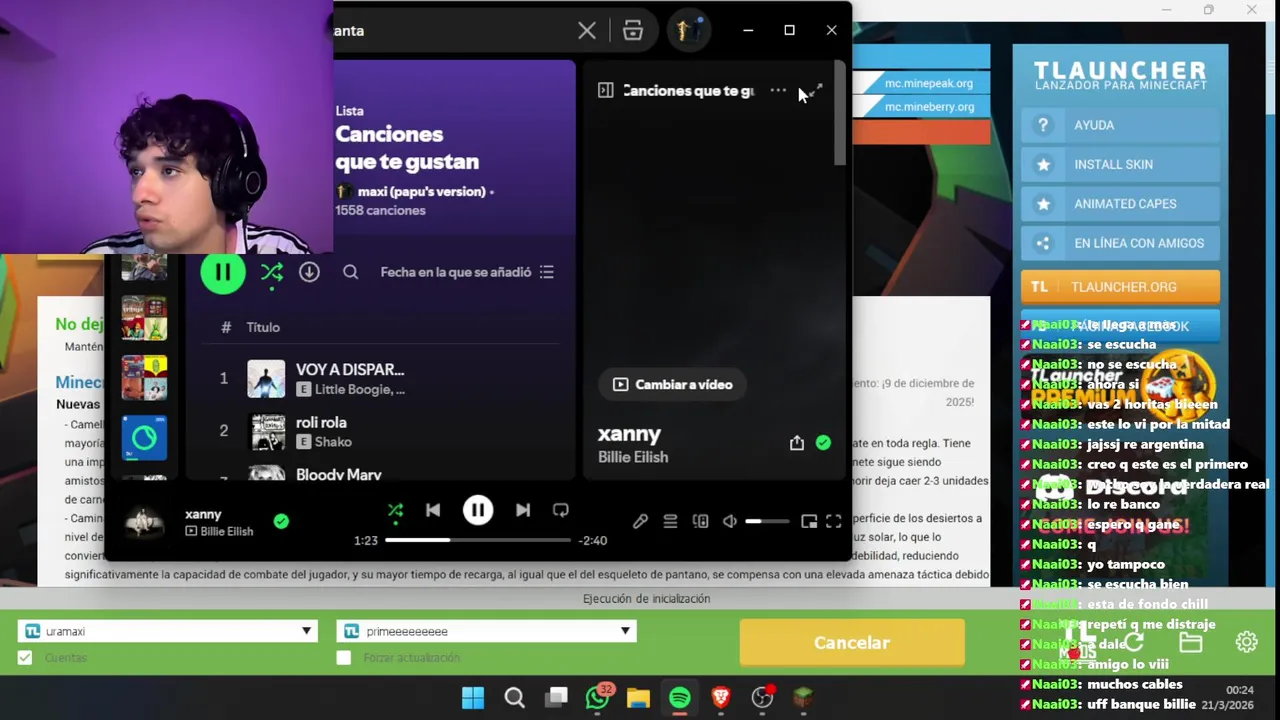This screenshot has width=1280, height=720.
Task: Select the song VOY A DISPAR...
Action: click(349, 370)
